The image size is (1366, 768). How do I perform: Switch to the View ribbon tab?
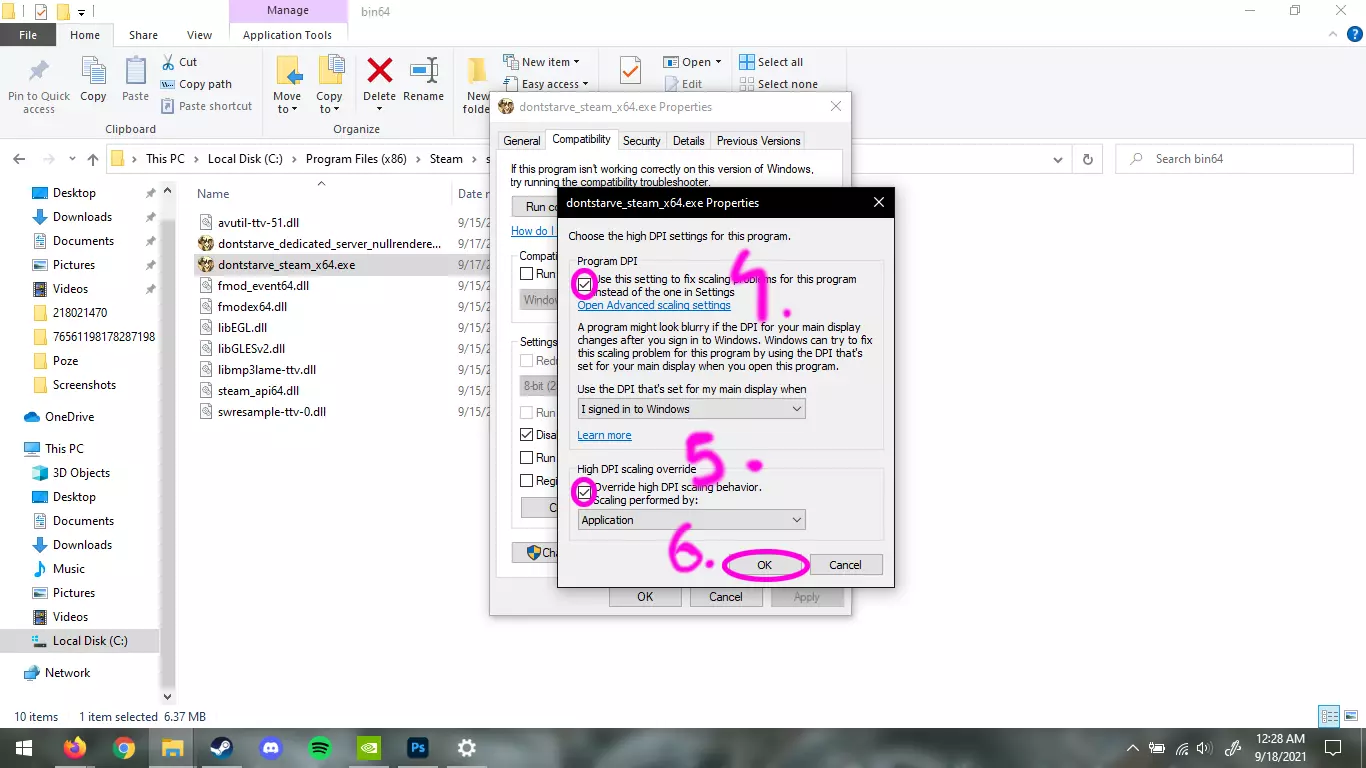click(x=200, y=35)
